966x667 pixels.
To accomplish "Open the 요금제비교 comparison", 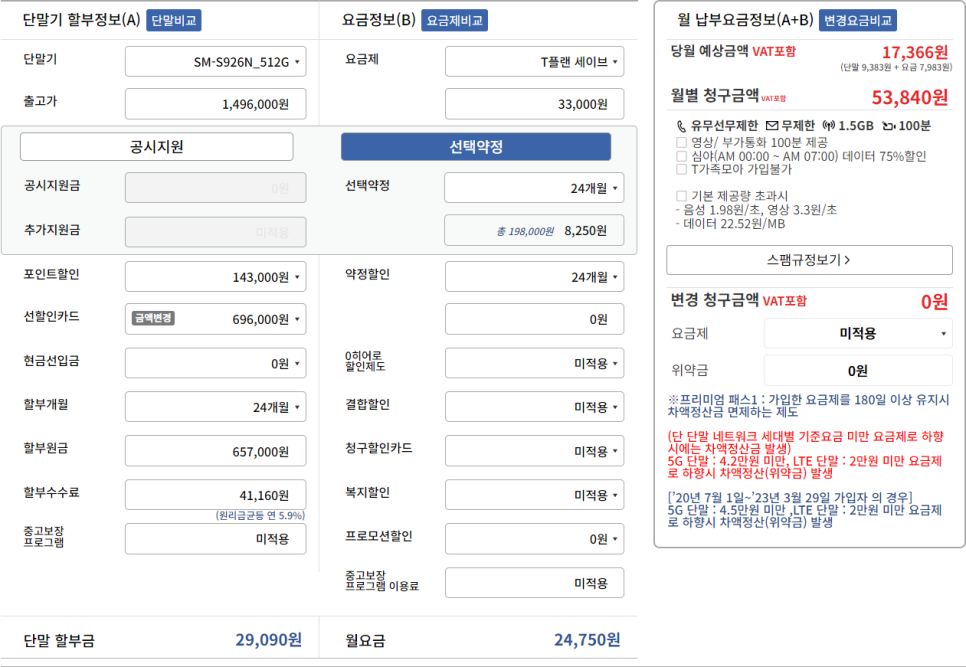I will click(455, 20).
